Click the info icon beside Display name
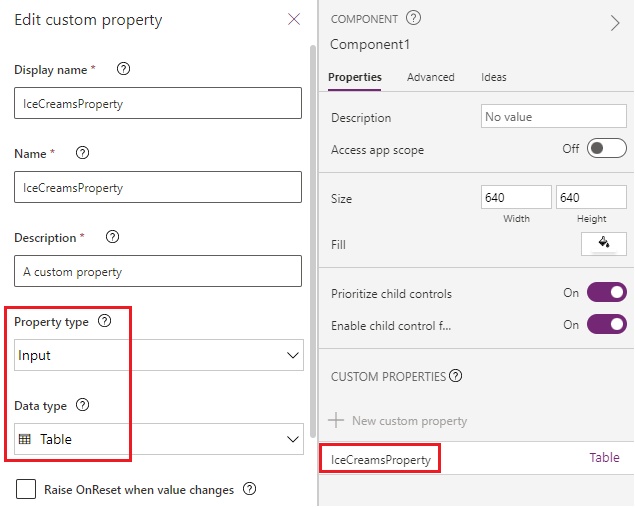635x507 pixels. [124, 69]
